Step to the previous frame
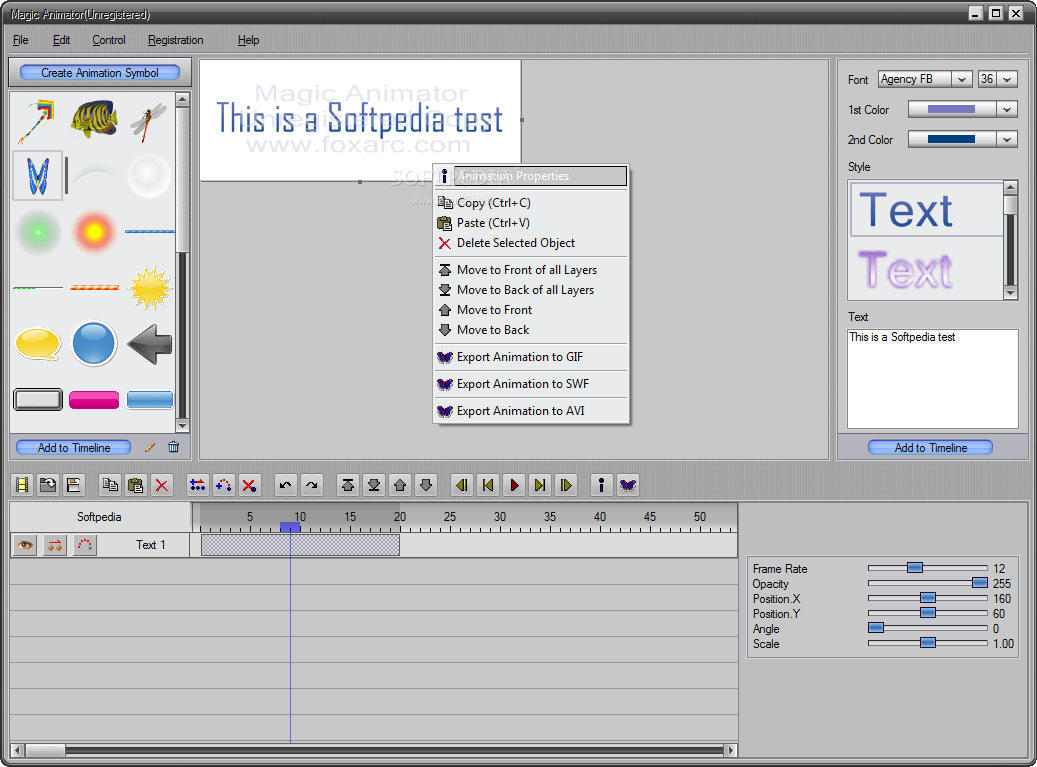This screenshot has width=1037, height=767. click(x=488, y=485)
